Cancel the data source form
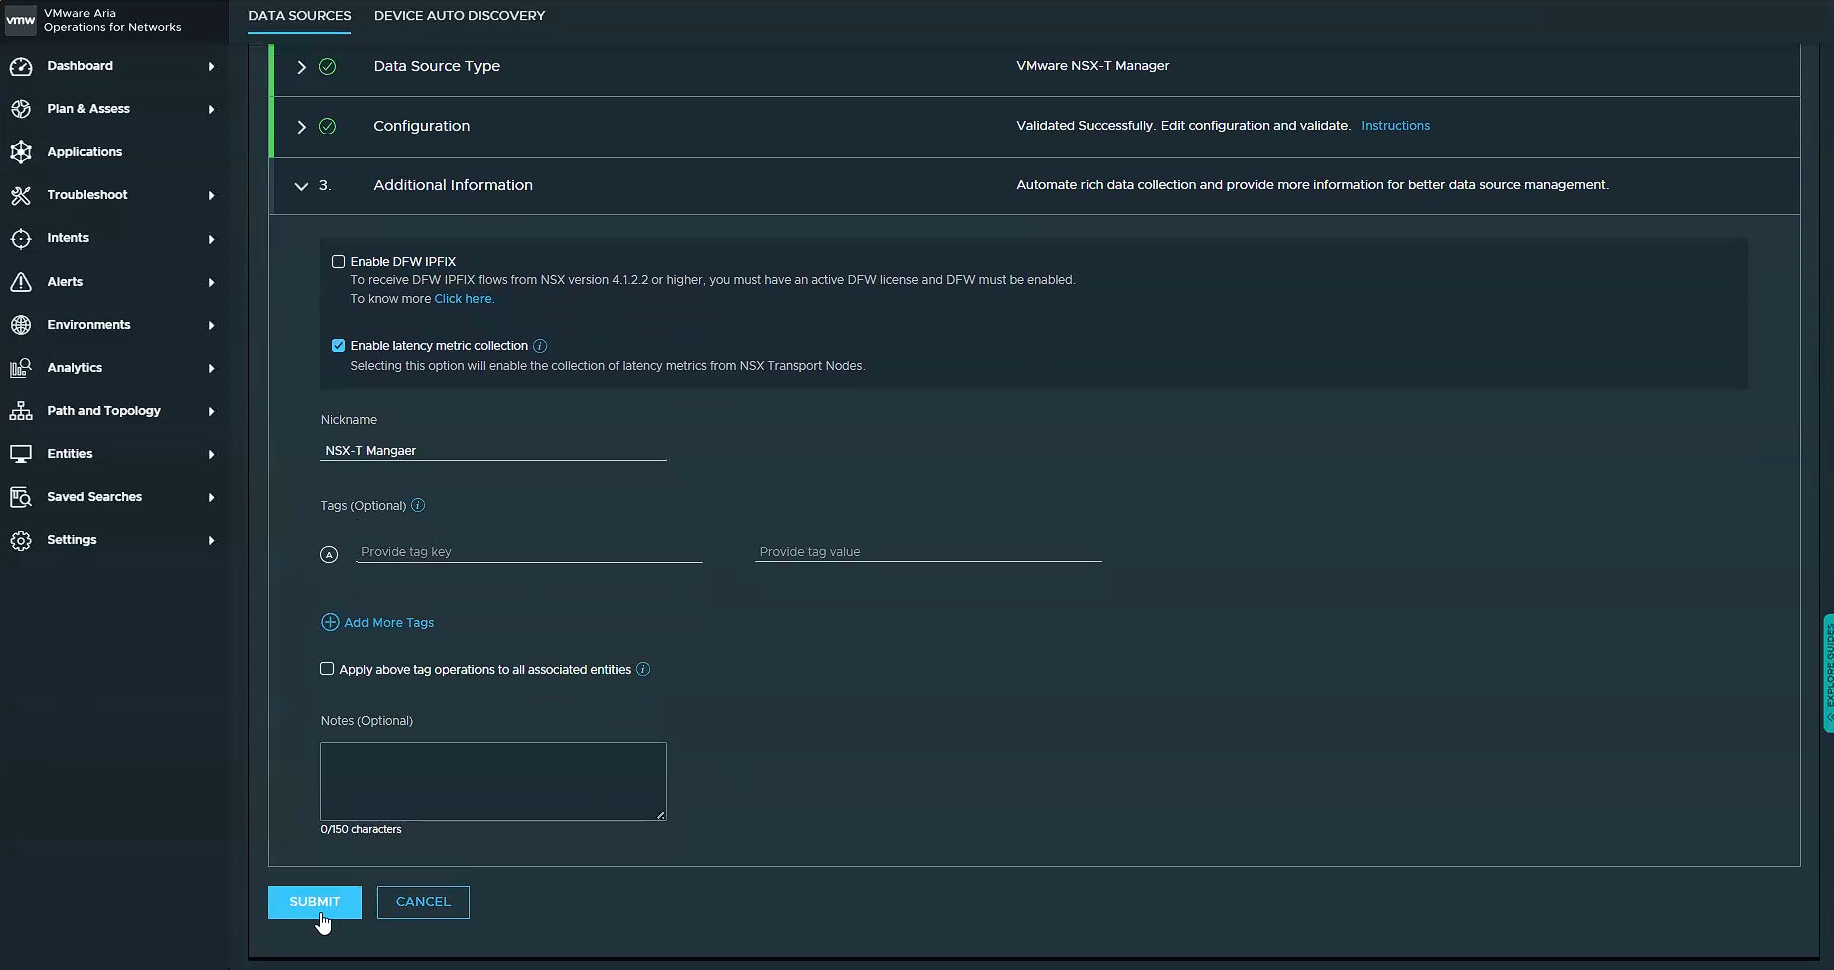Viewport: 1834px width, 970px height. 423,902
